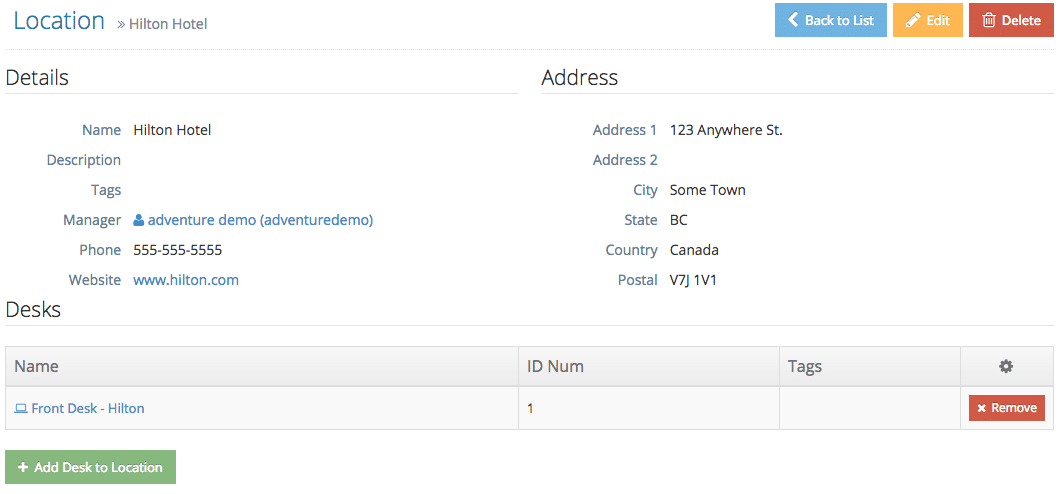The width and height of the screenshot is (1062, 494).
Task: Click the Back to List button
Action: point(830,20)
